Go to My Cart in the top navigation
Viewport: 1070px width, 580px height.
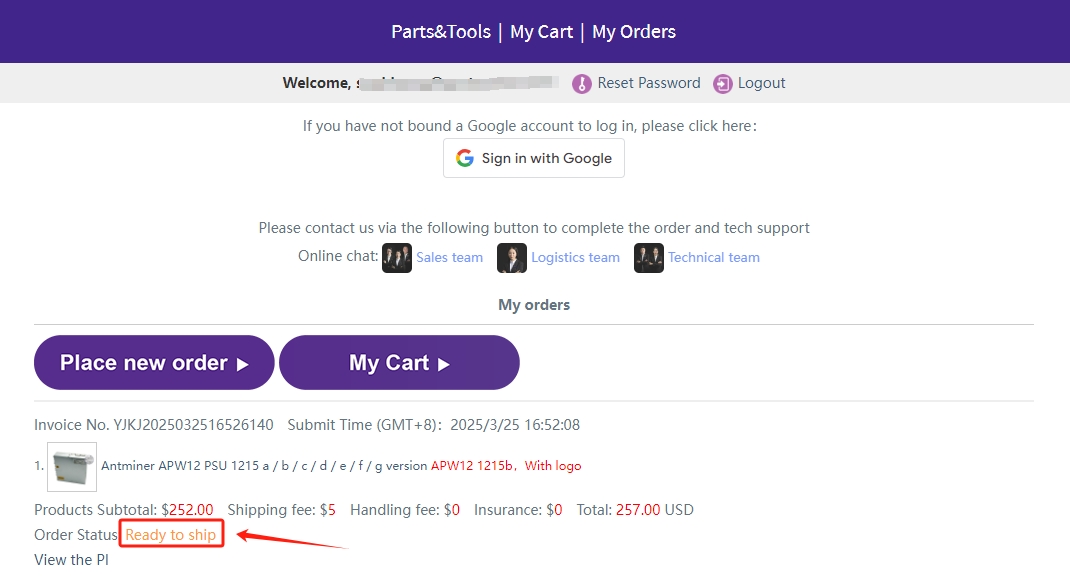pyautogui.click(x=541, y=32)
